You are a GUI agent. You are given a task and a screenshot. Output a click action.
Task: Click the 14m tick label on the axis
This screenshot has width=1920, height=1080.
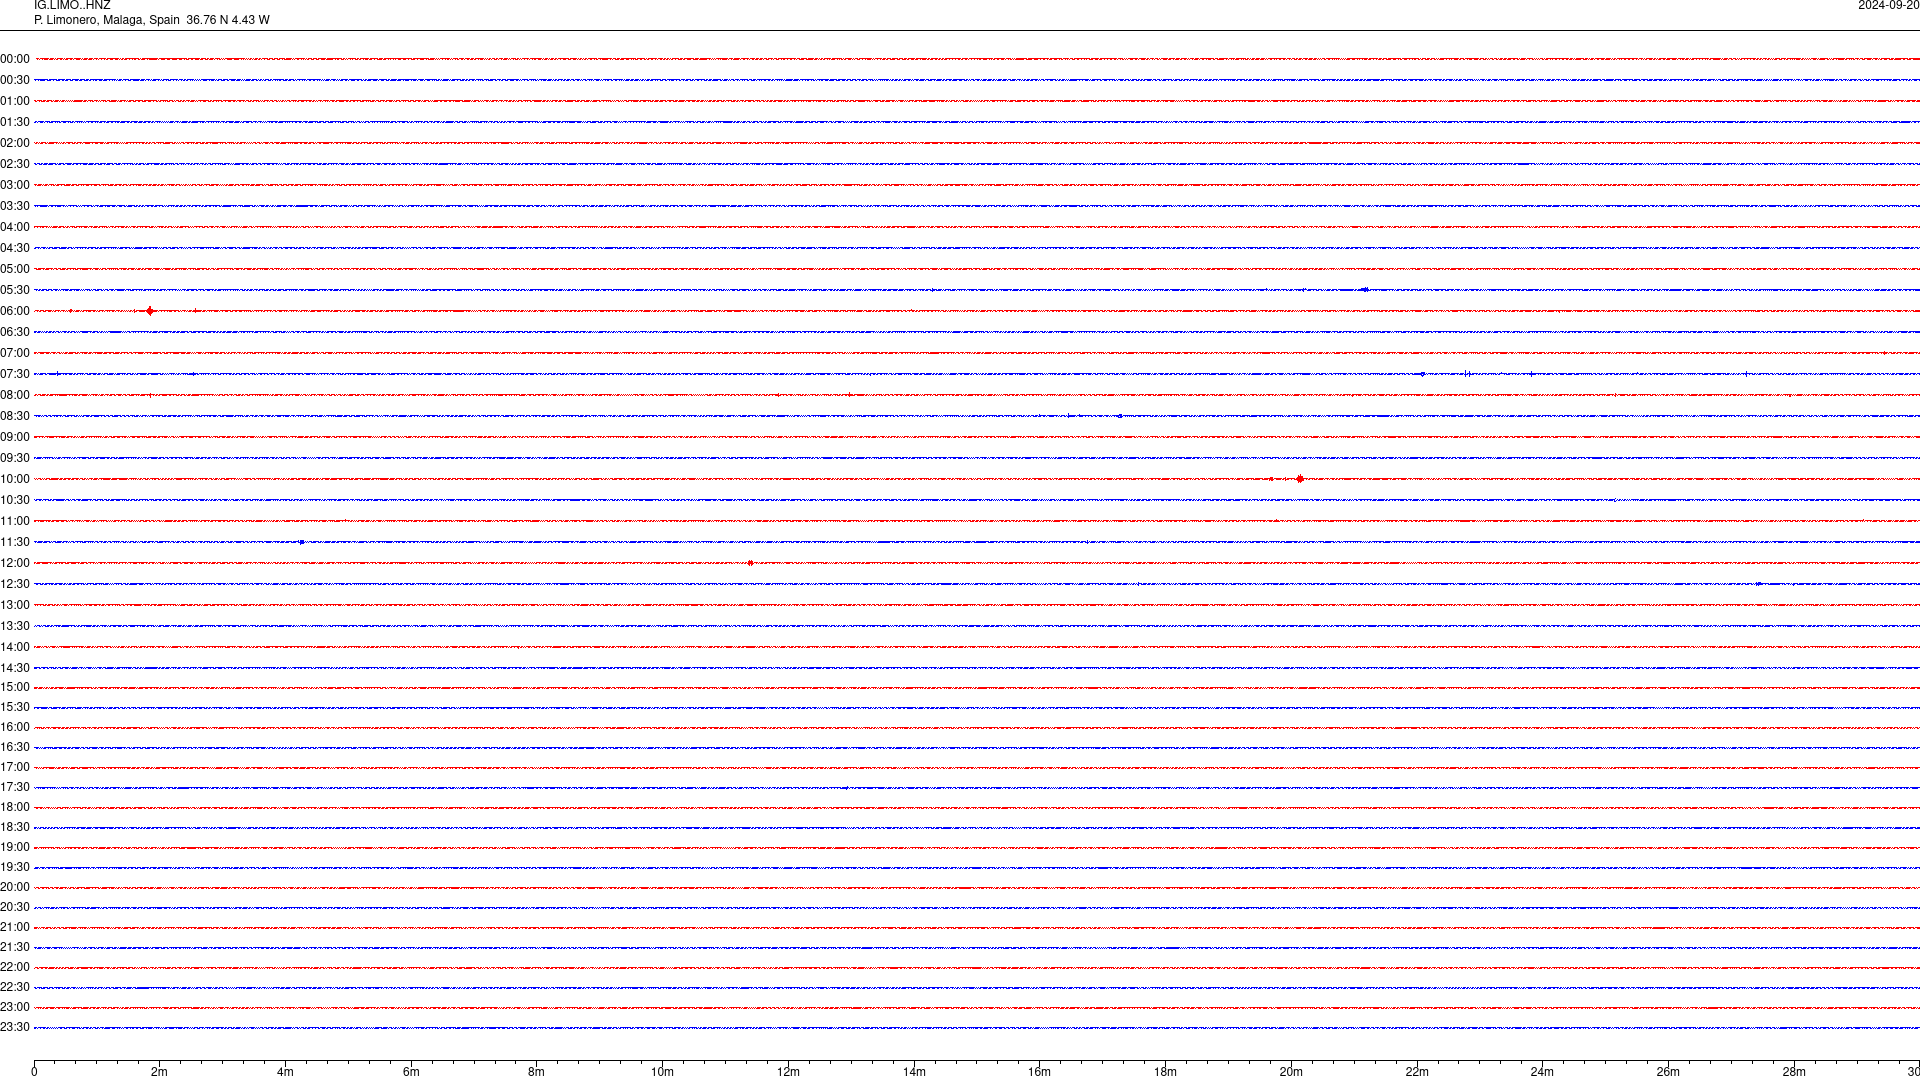914,1072
